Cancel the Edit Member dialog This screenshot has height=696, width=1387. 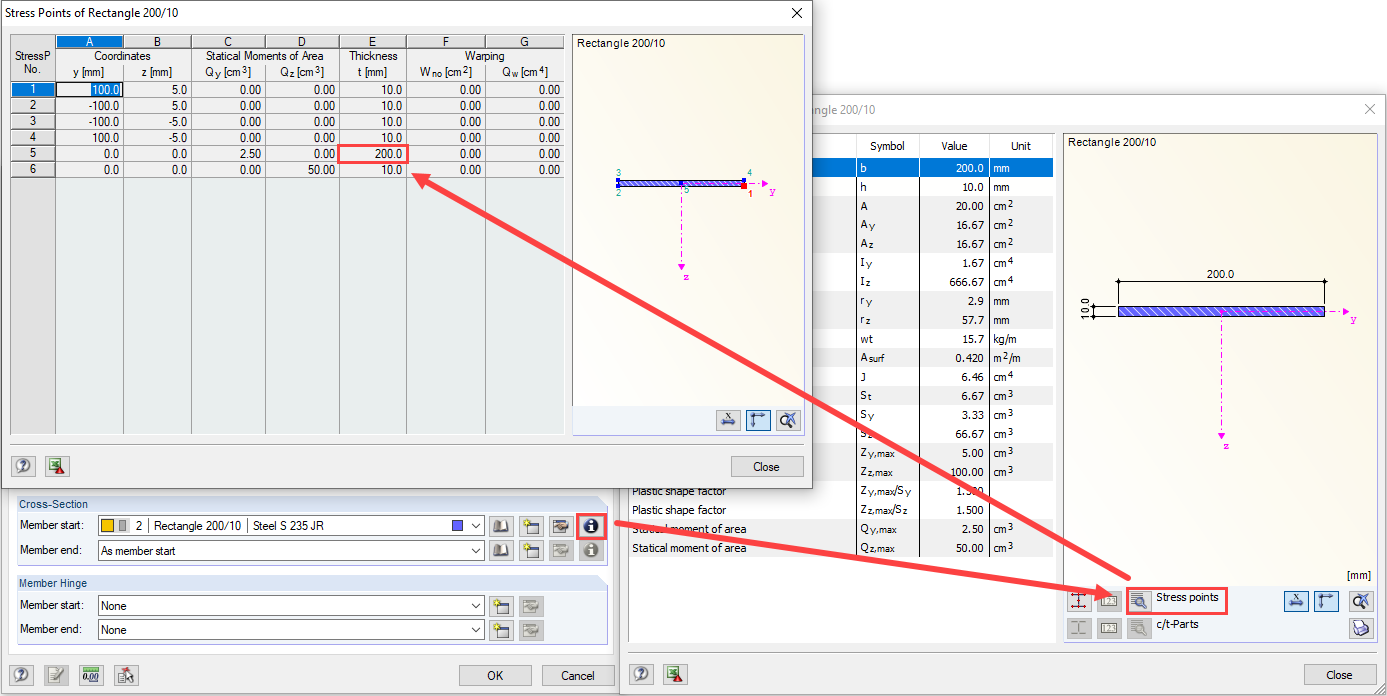point(578,675)
